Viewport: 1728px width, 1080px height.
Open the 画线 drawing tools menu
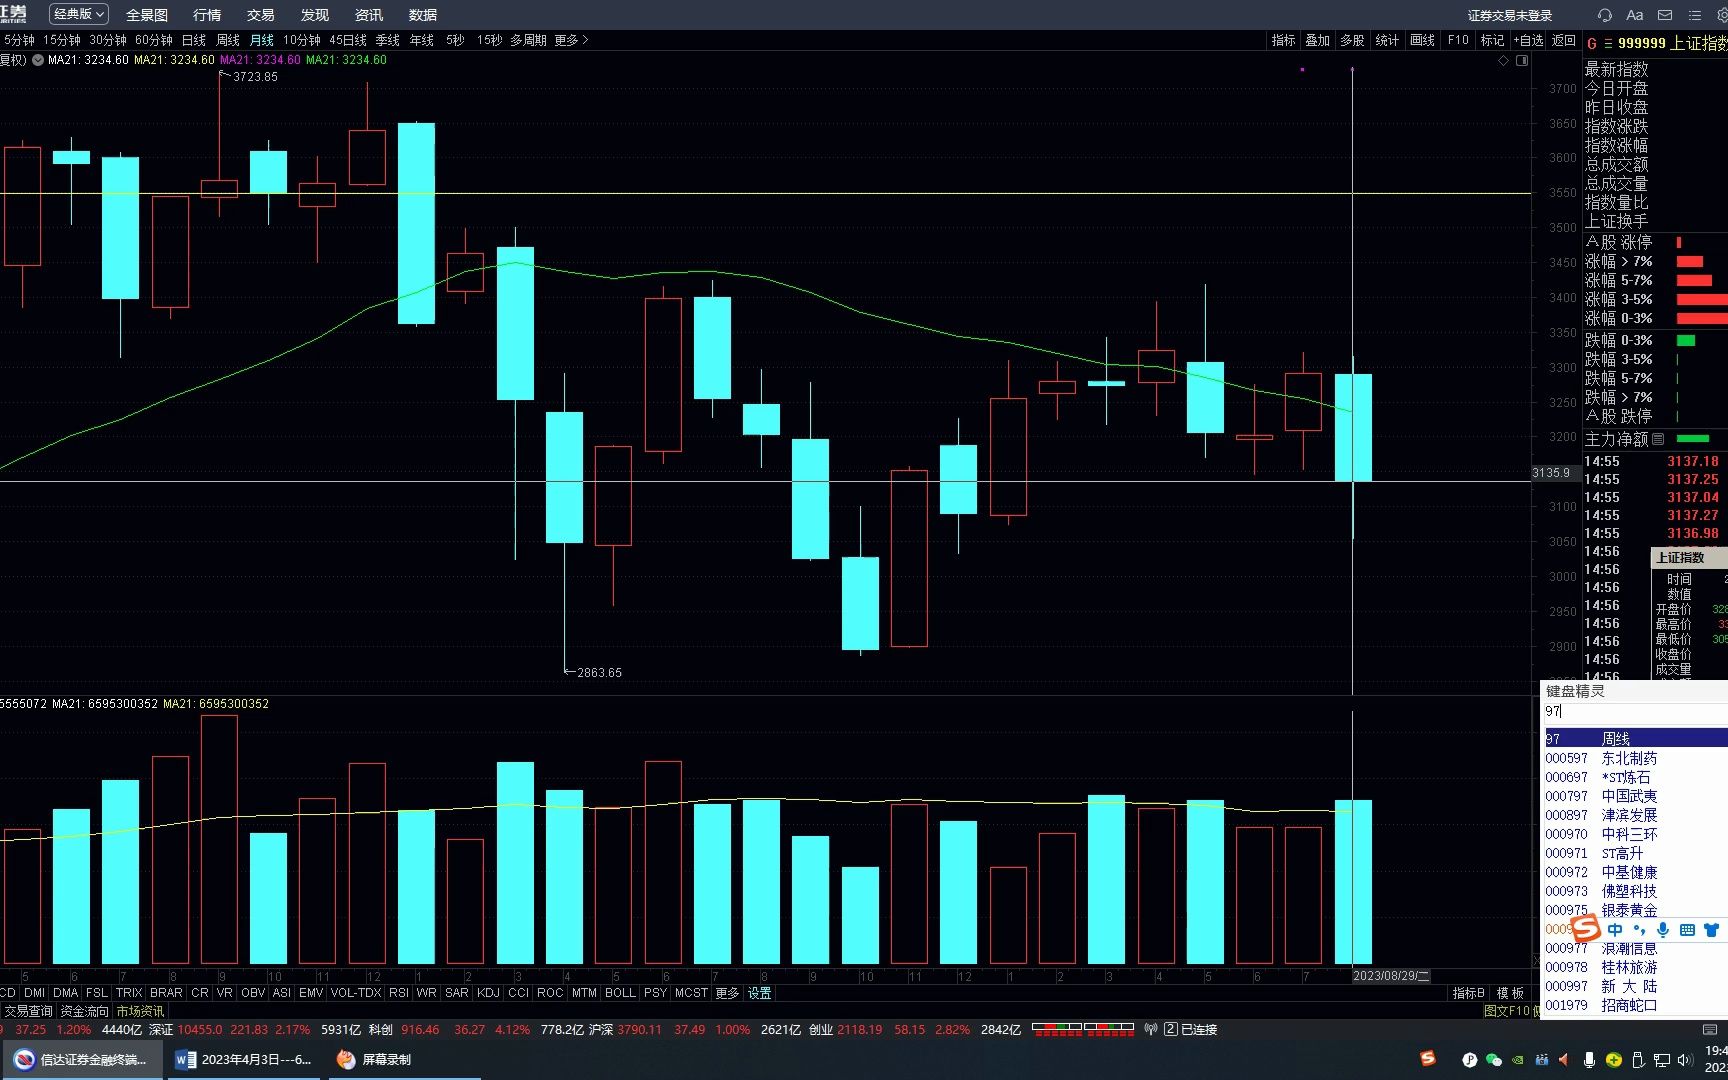coord(1422,40)
